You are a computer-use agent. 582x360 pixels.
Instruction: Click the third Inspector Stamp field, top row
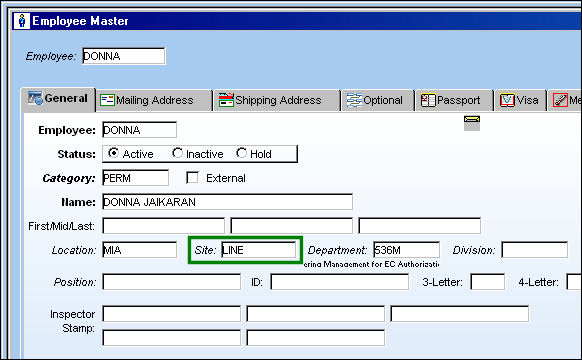coord(460,314)
